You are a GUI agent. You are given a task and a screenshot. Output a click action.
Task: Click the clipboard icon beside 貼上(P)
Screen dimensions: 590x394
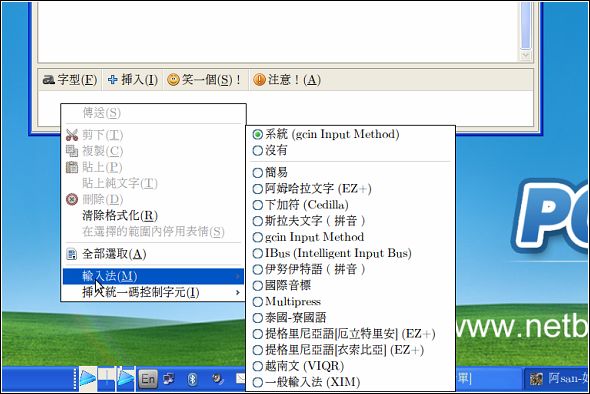(x=72, y=167)
